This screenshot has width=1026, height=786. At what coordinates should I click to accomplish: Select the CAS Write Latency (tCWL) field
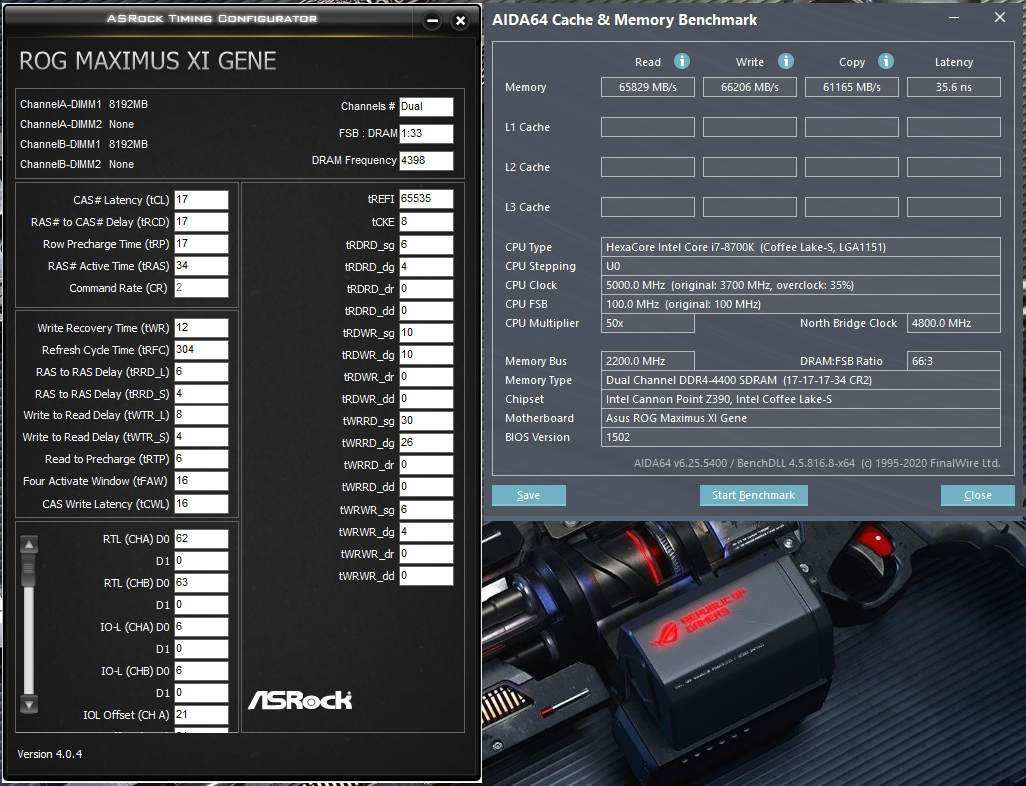coord(202,504)
